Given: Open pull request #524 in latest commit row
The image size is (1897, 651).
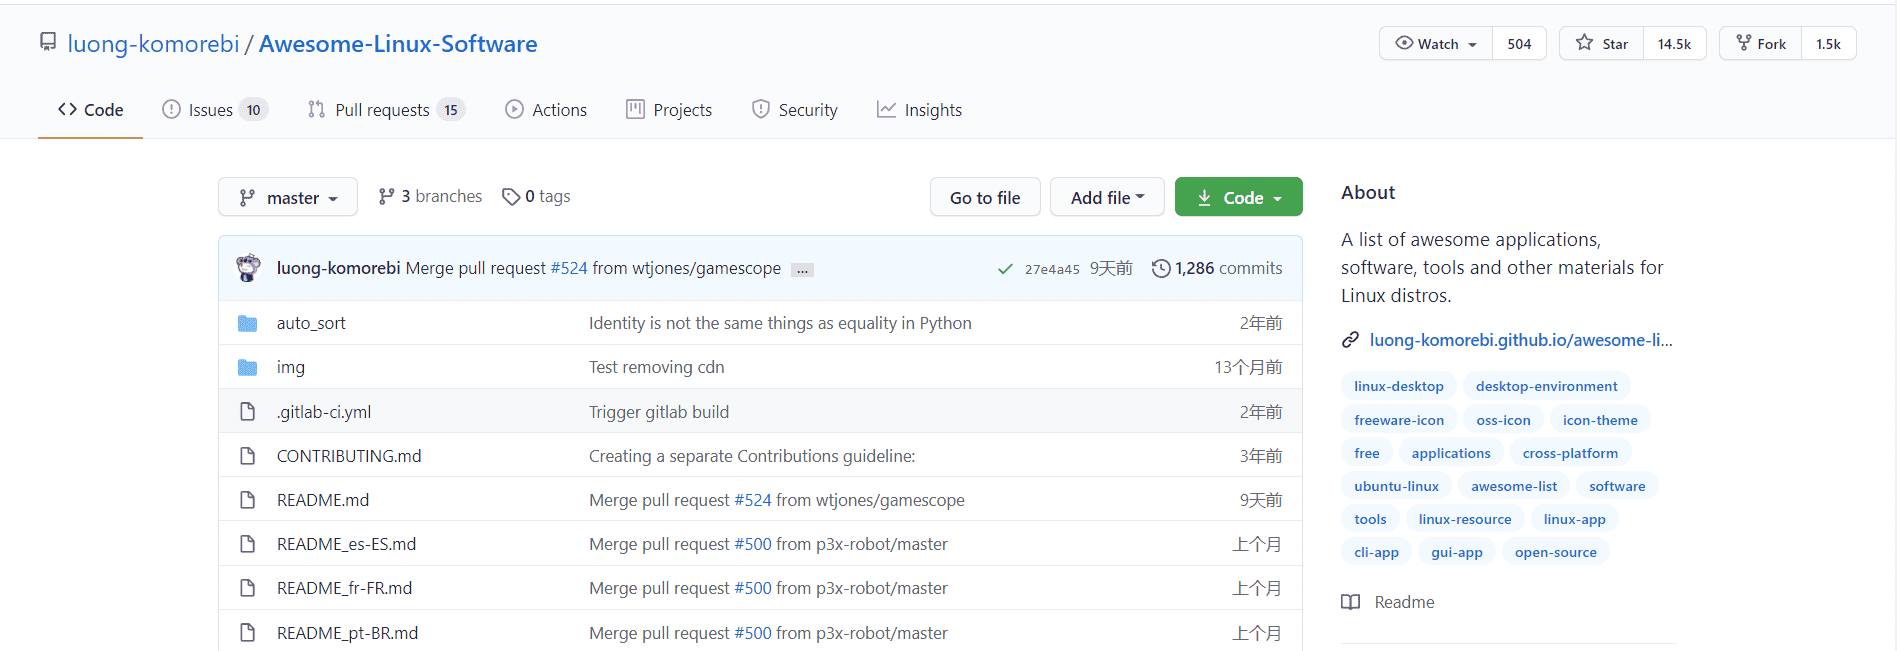Looking at the screenshot, I should coord(569,268).
